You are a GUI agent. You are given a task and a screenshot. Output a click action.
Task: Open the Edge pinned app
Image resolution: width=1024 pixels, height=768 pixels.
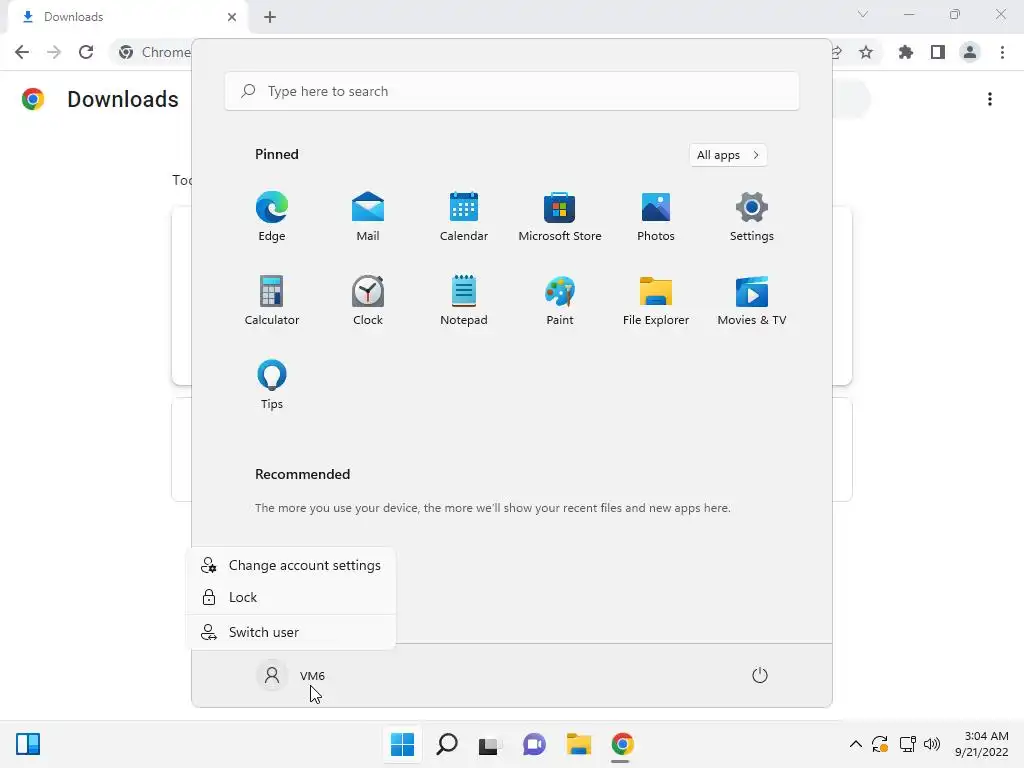(x=272, y=217)
